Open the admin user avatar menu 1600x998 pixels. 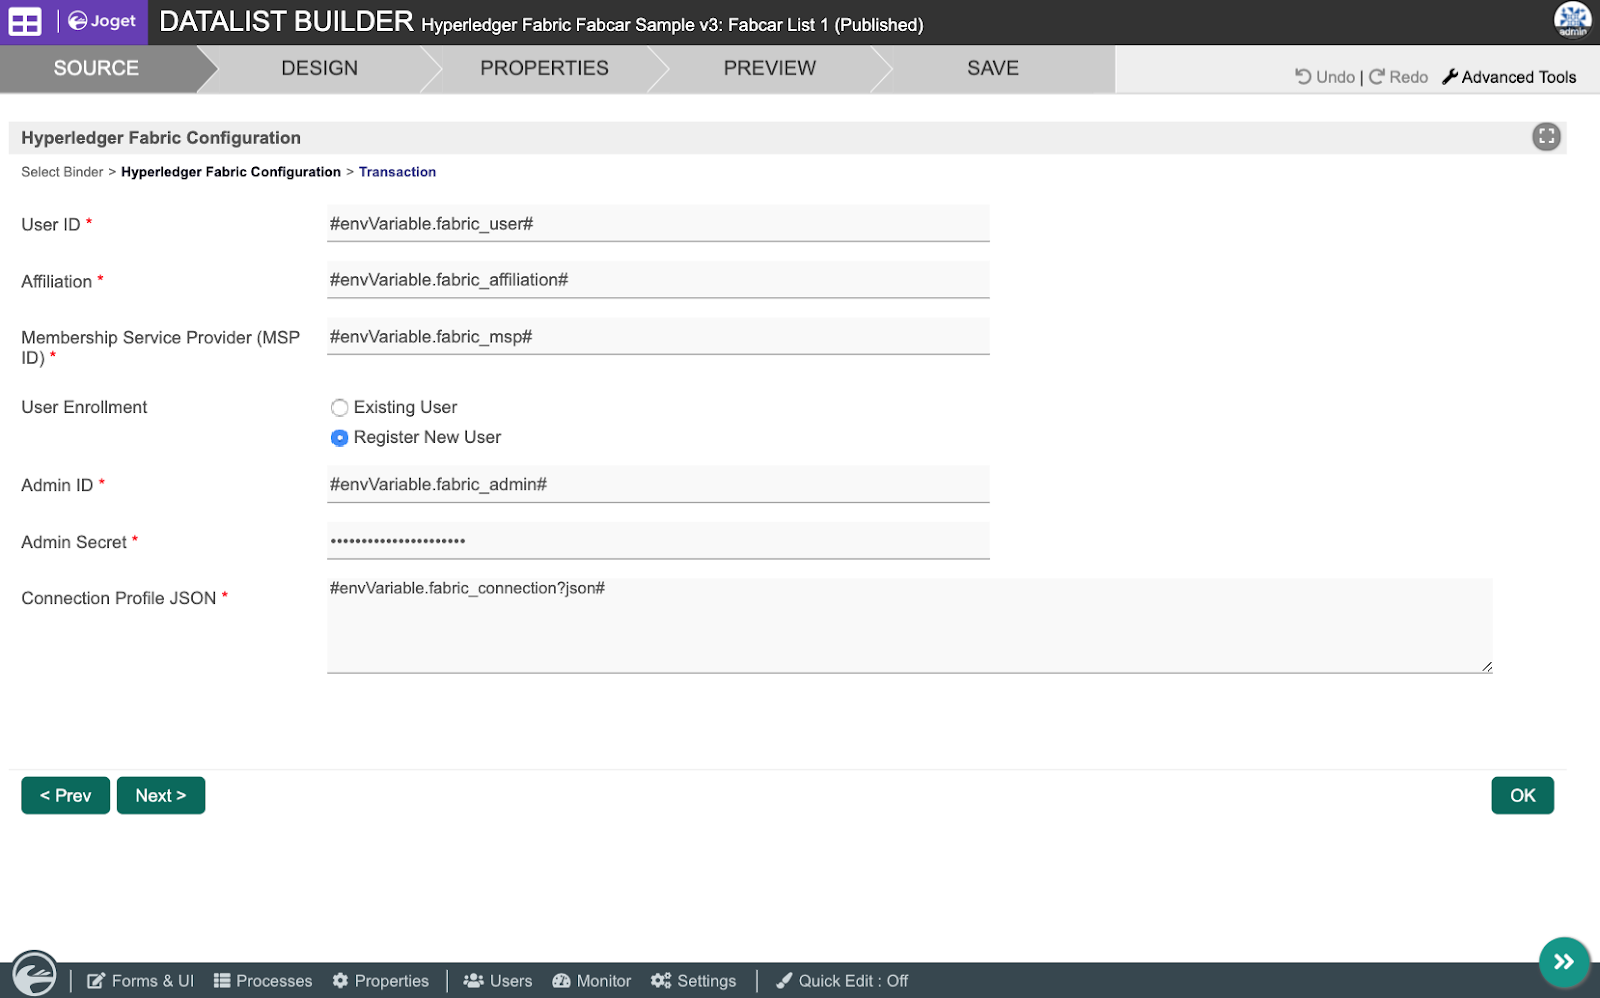point(1572,20)
